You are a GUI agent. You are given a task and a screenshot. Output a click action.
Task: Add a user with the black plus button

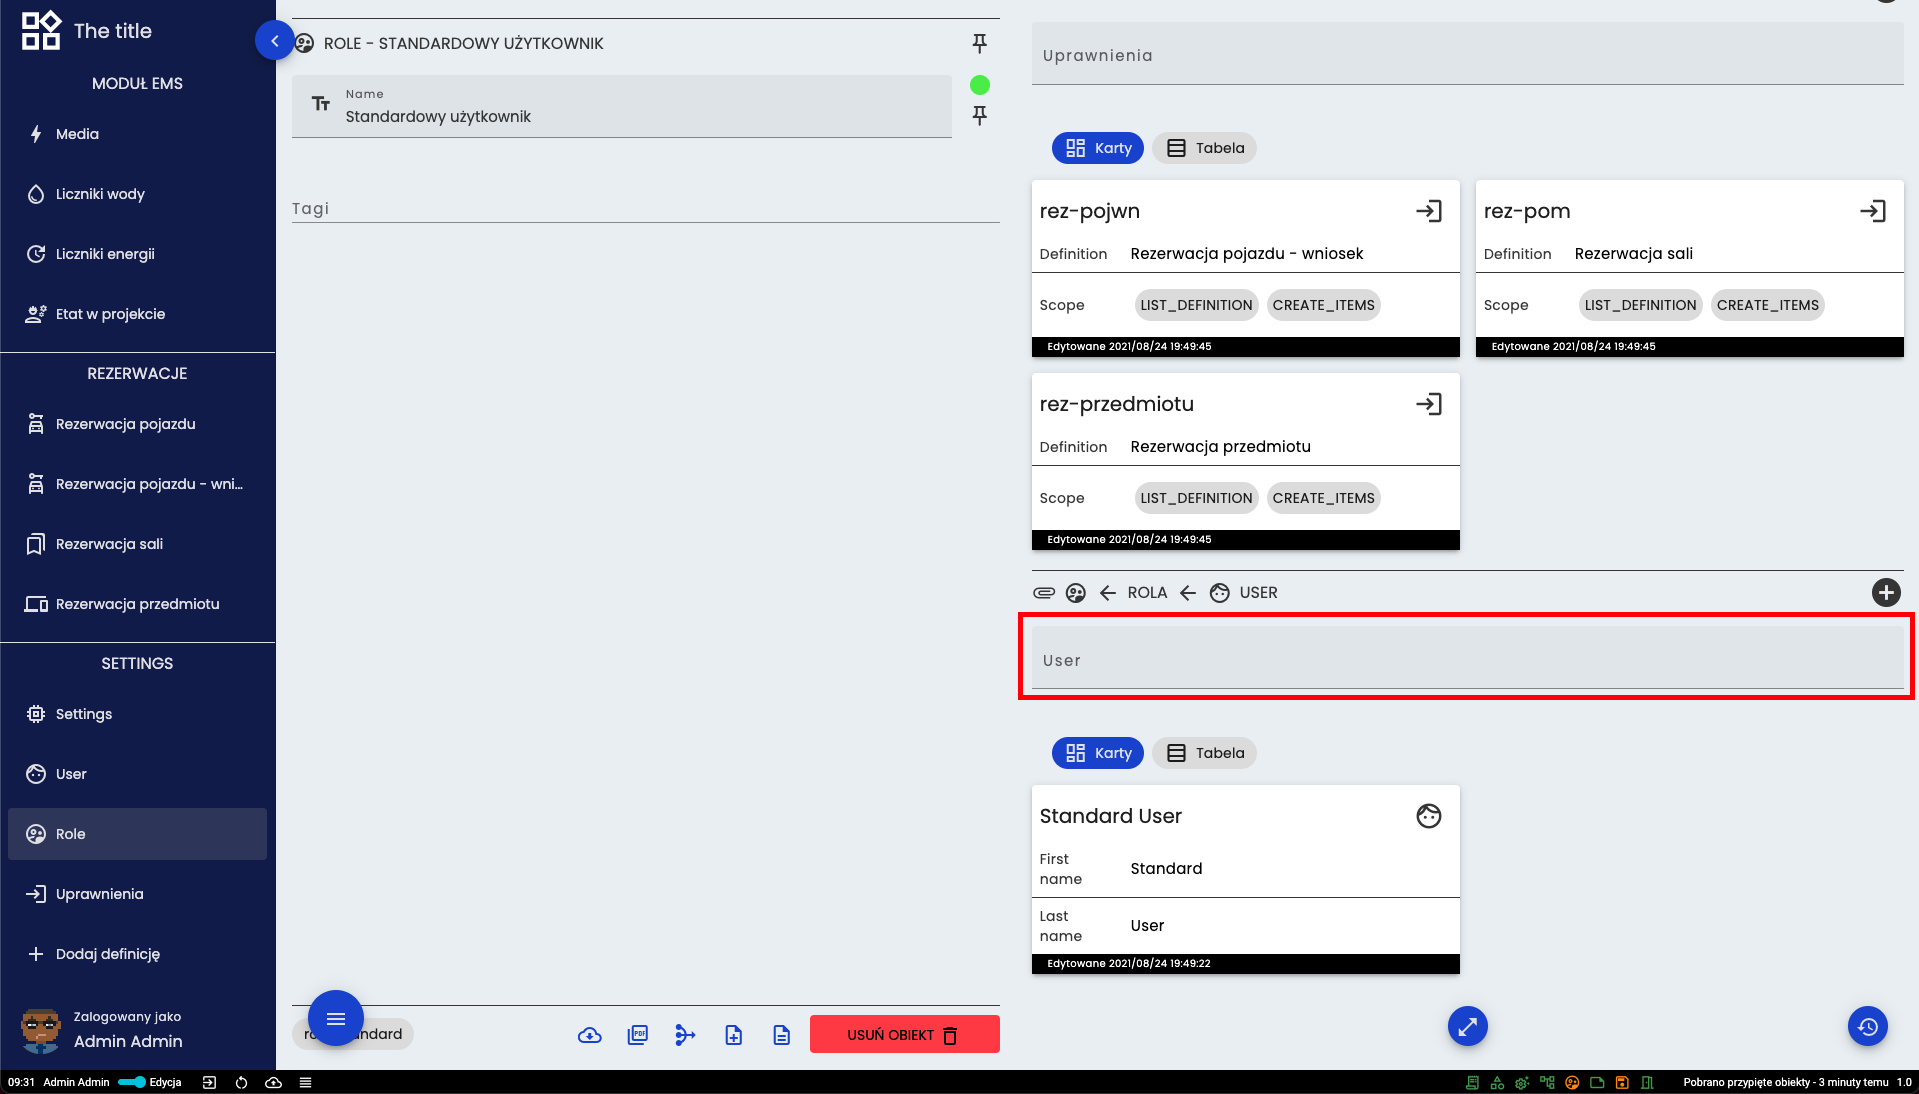[x=1886, y=592]
